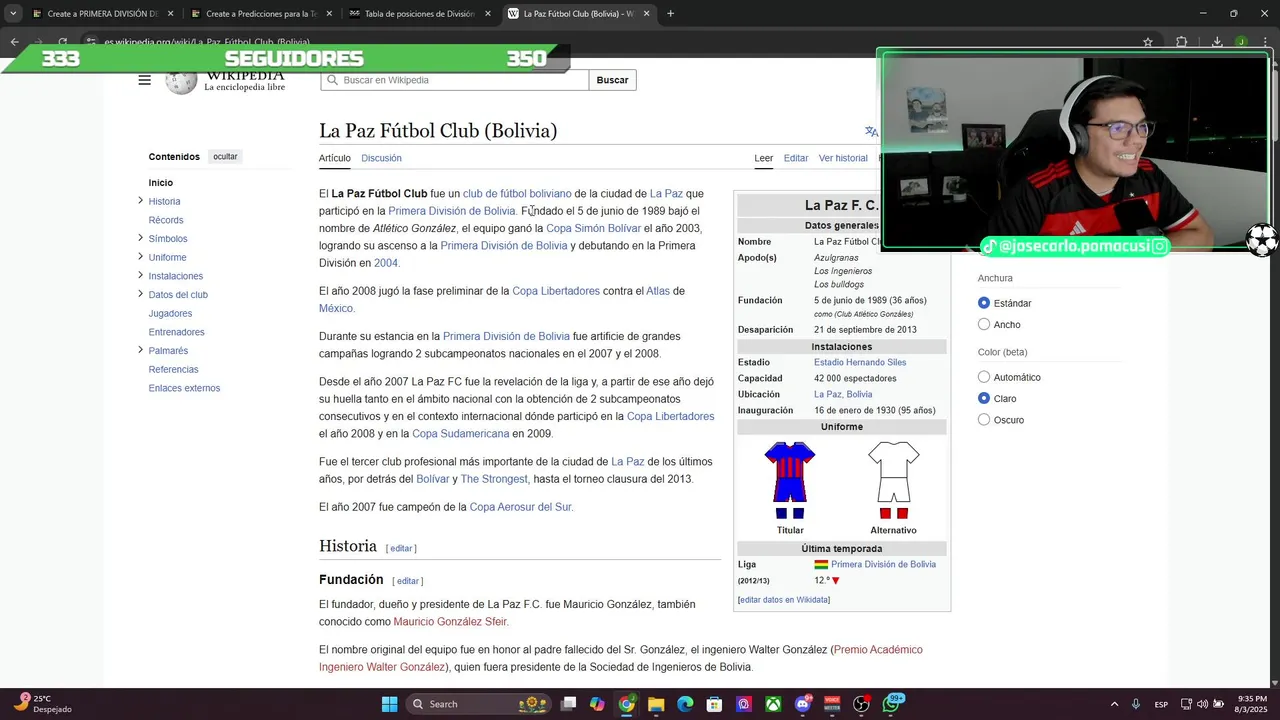1280x720 pixels.
Task: Open the weather widget showing 25°C
Action: coord(42,704)
